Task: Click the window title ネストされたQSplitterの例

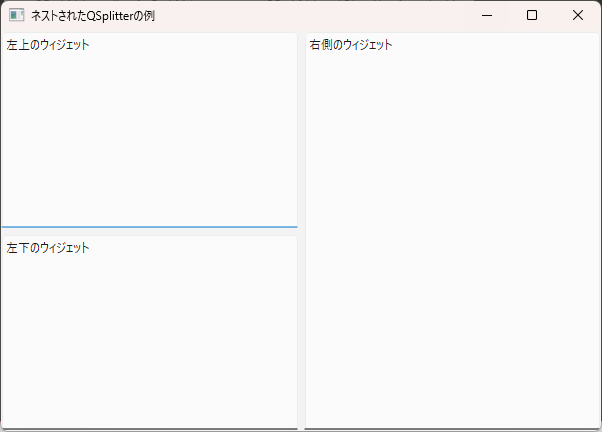Action: [93, 16]
